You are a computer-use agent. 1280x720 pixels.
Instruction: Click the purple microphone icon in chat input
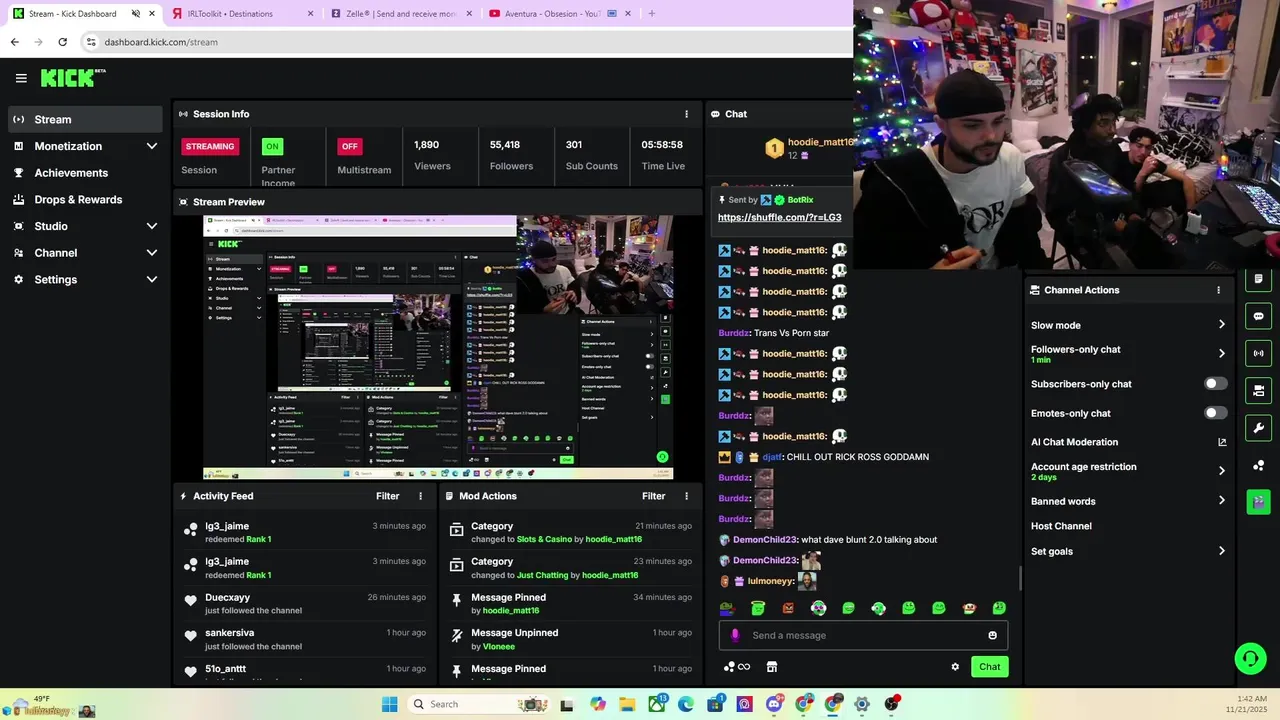pos(735,635)
